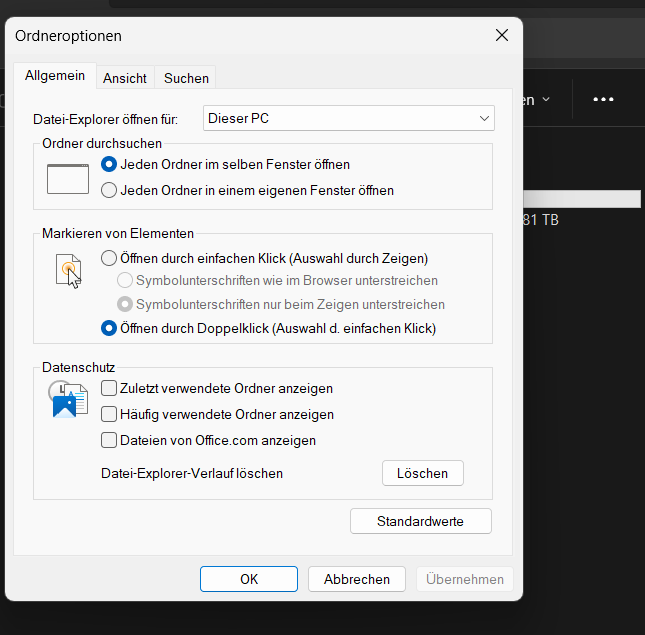645x635 pixels.
Task: Click the window preview icon in Ordner durchsuchen
Action: pos(68,179)
